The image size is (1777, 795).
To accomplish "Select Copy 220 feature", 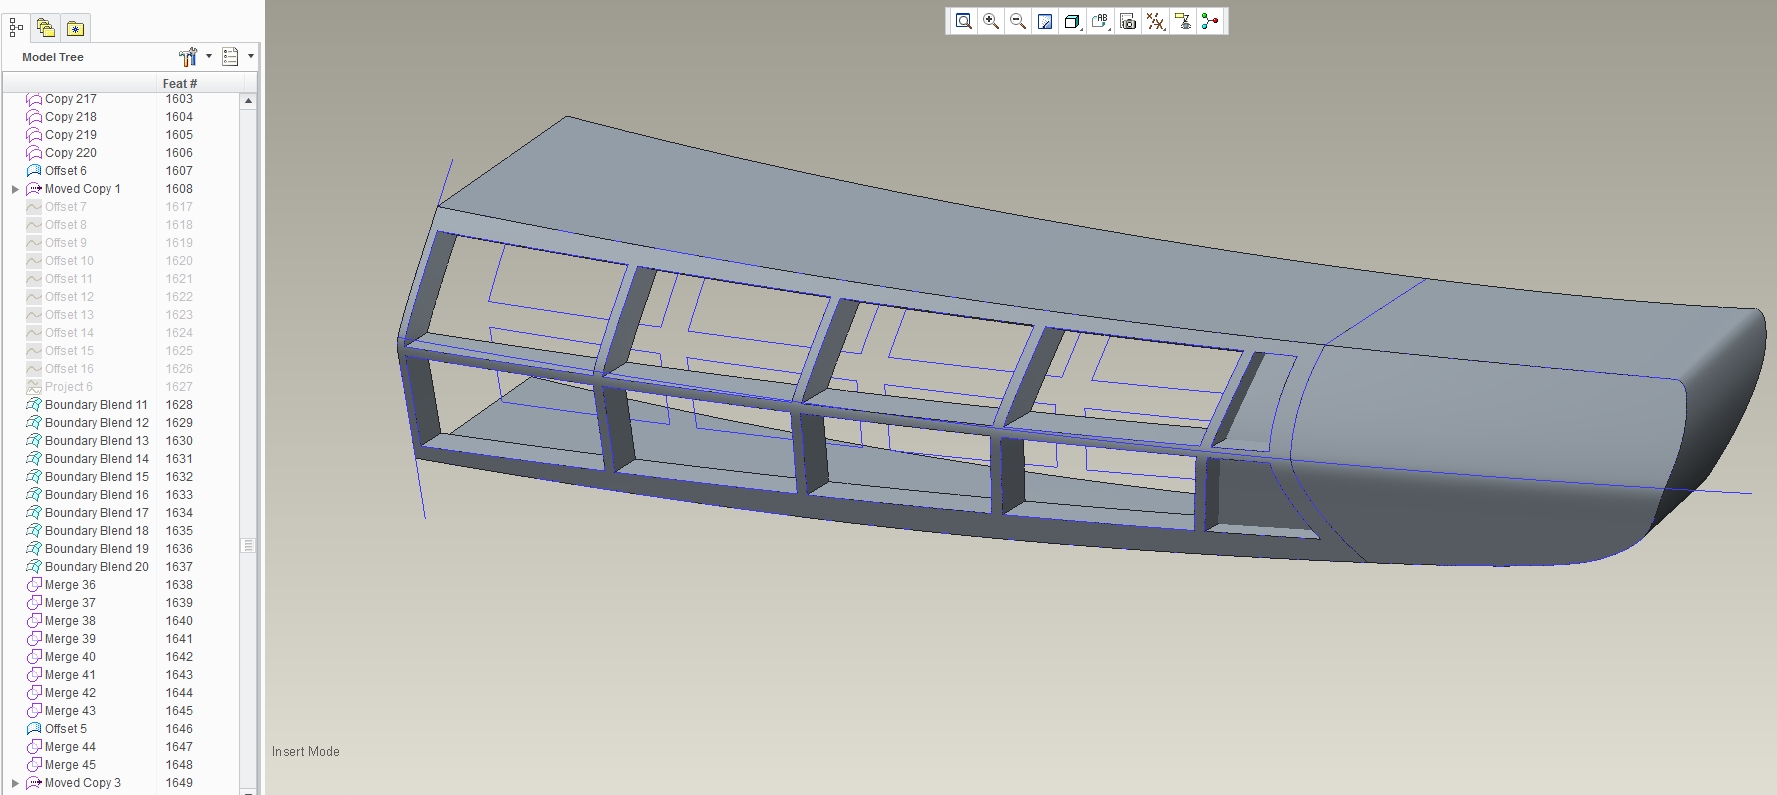I will point(71,153).
